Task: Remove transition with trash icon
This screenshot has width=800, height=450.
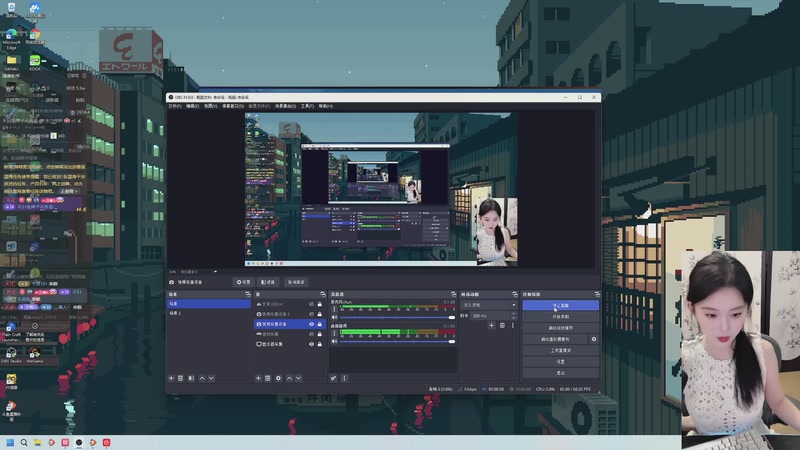Action: click(502, 326)
